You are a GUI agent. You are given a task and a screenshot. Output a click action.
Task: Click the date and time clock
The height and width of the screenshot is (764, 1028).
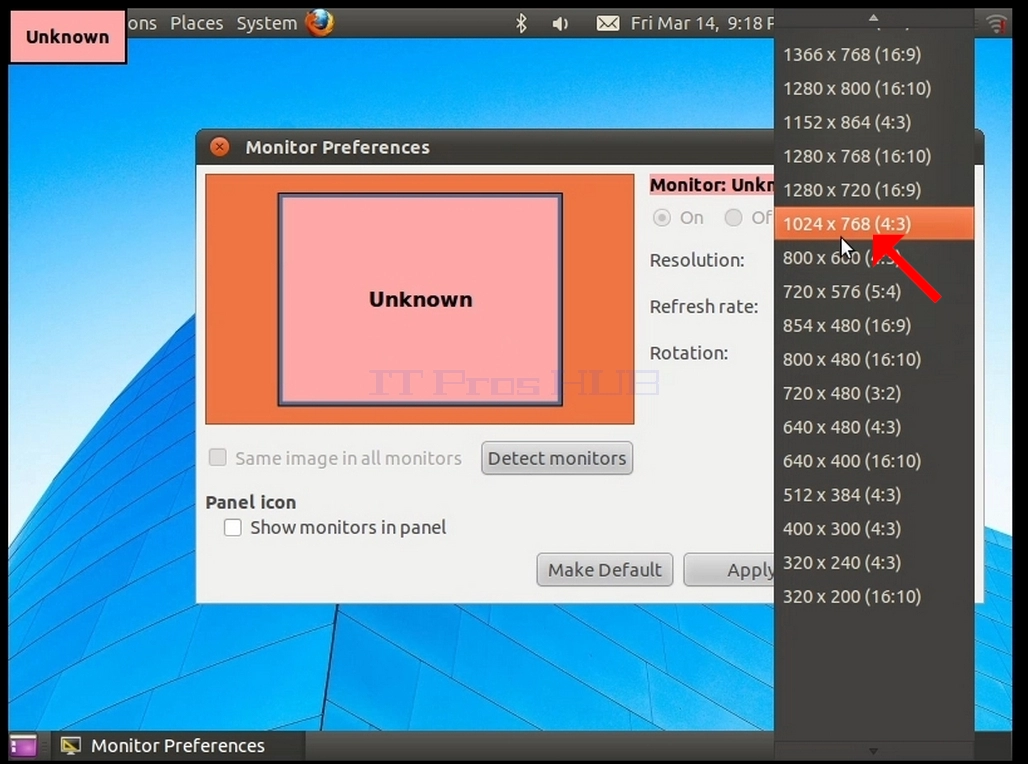coord(702,24)
